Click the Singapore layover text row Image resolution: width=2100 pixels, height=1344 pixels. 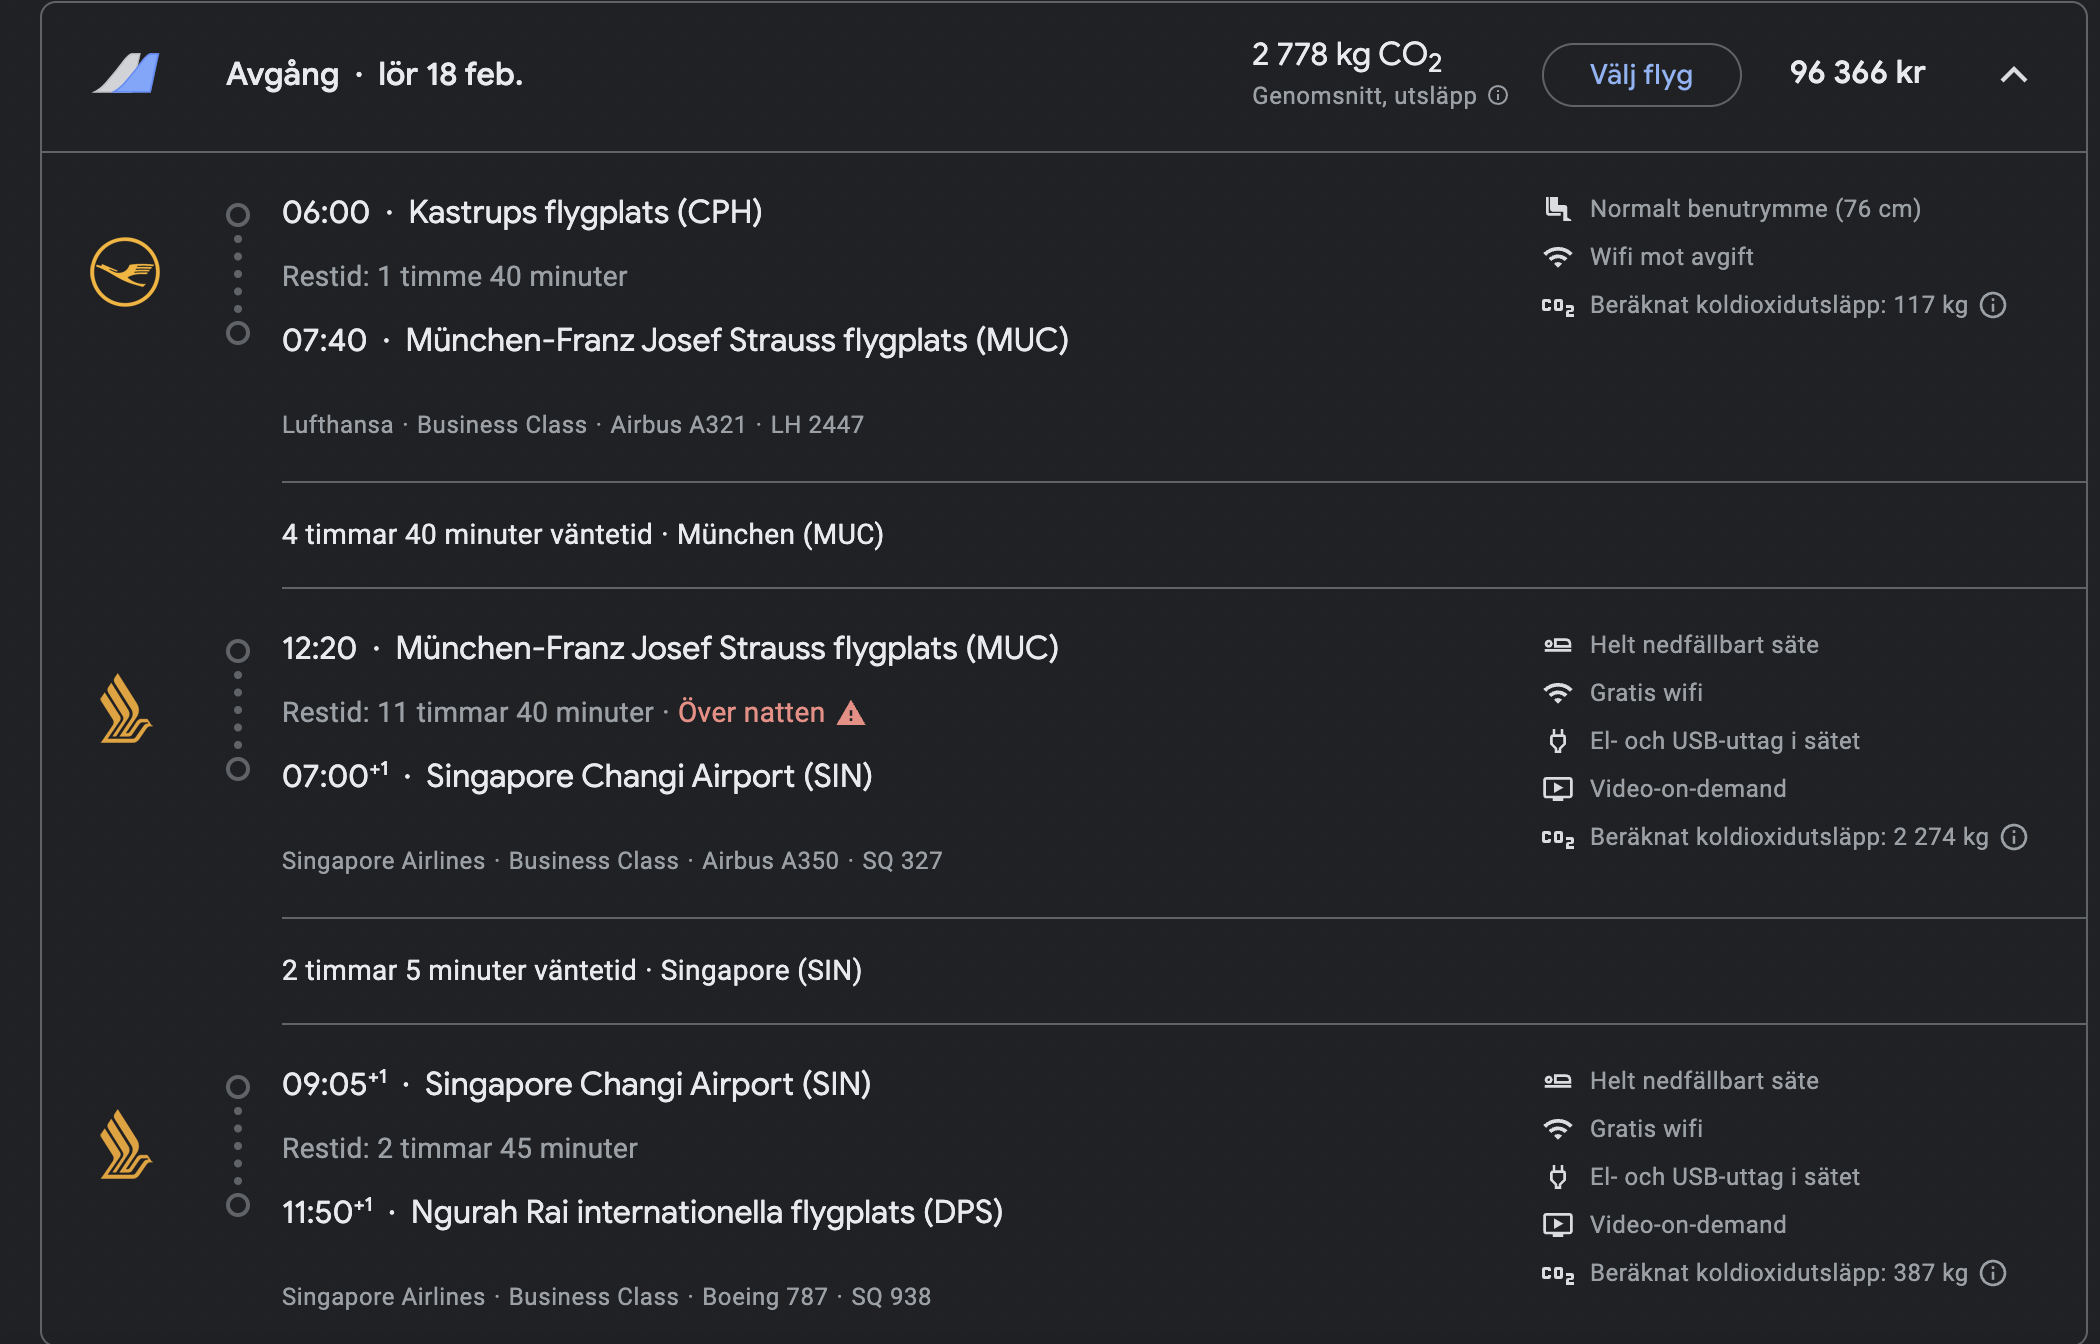[x=571, y=971]
